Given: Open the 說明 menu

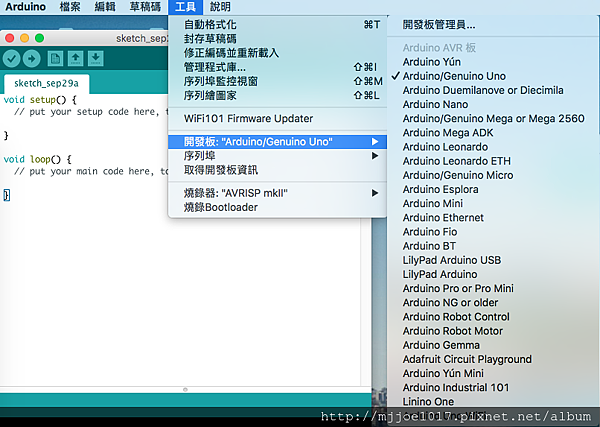Looking at the screenshot, I should (x=220, y=7).
